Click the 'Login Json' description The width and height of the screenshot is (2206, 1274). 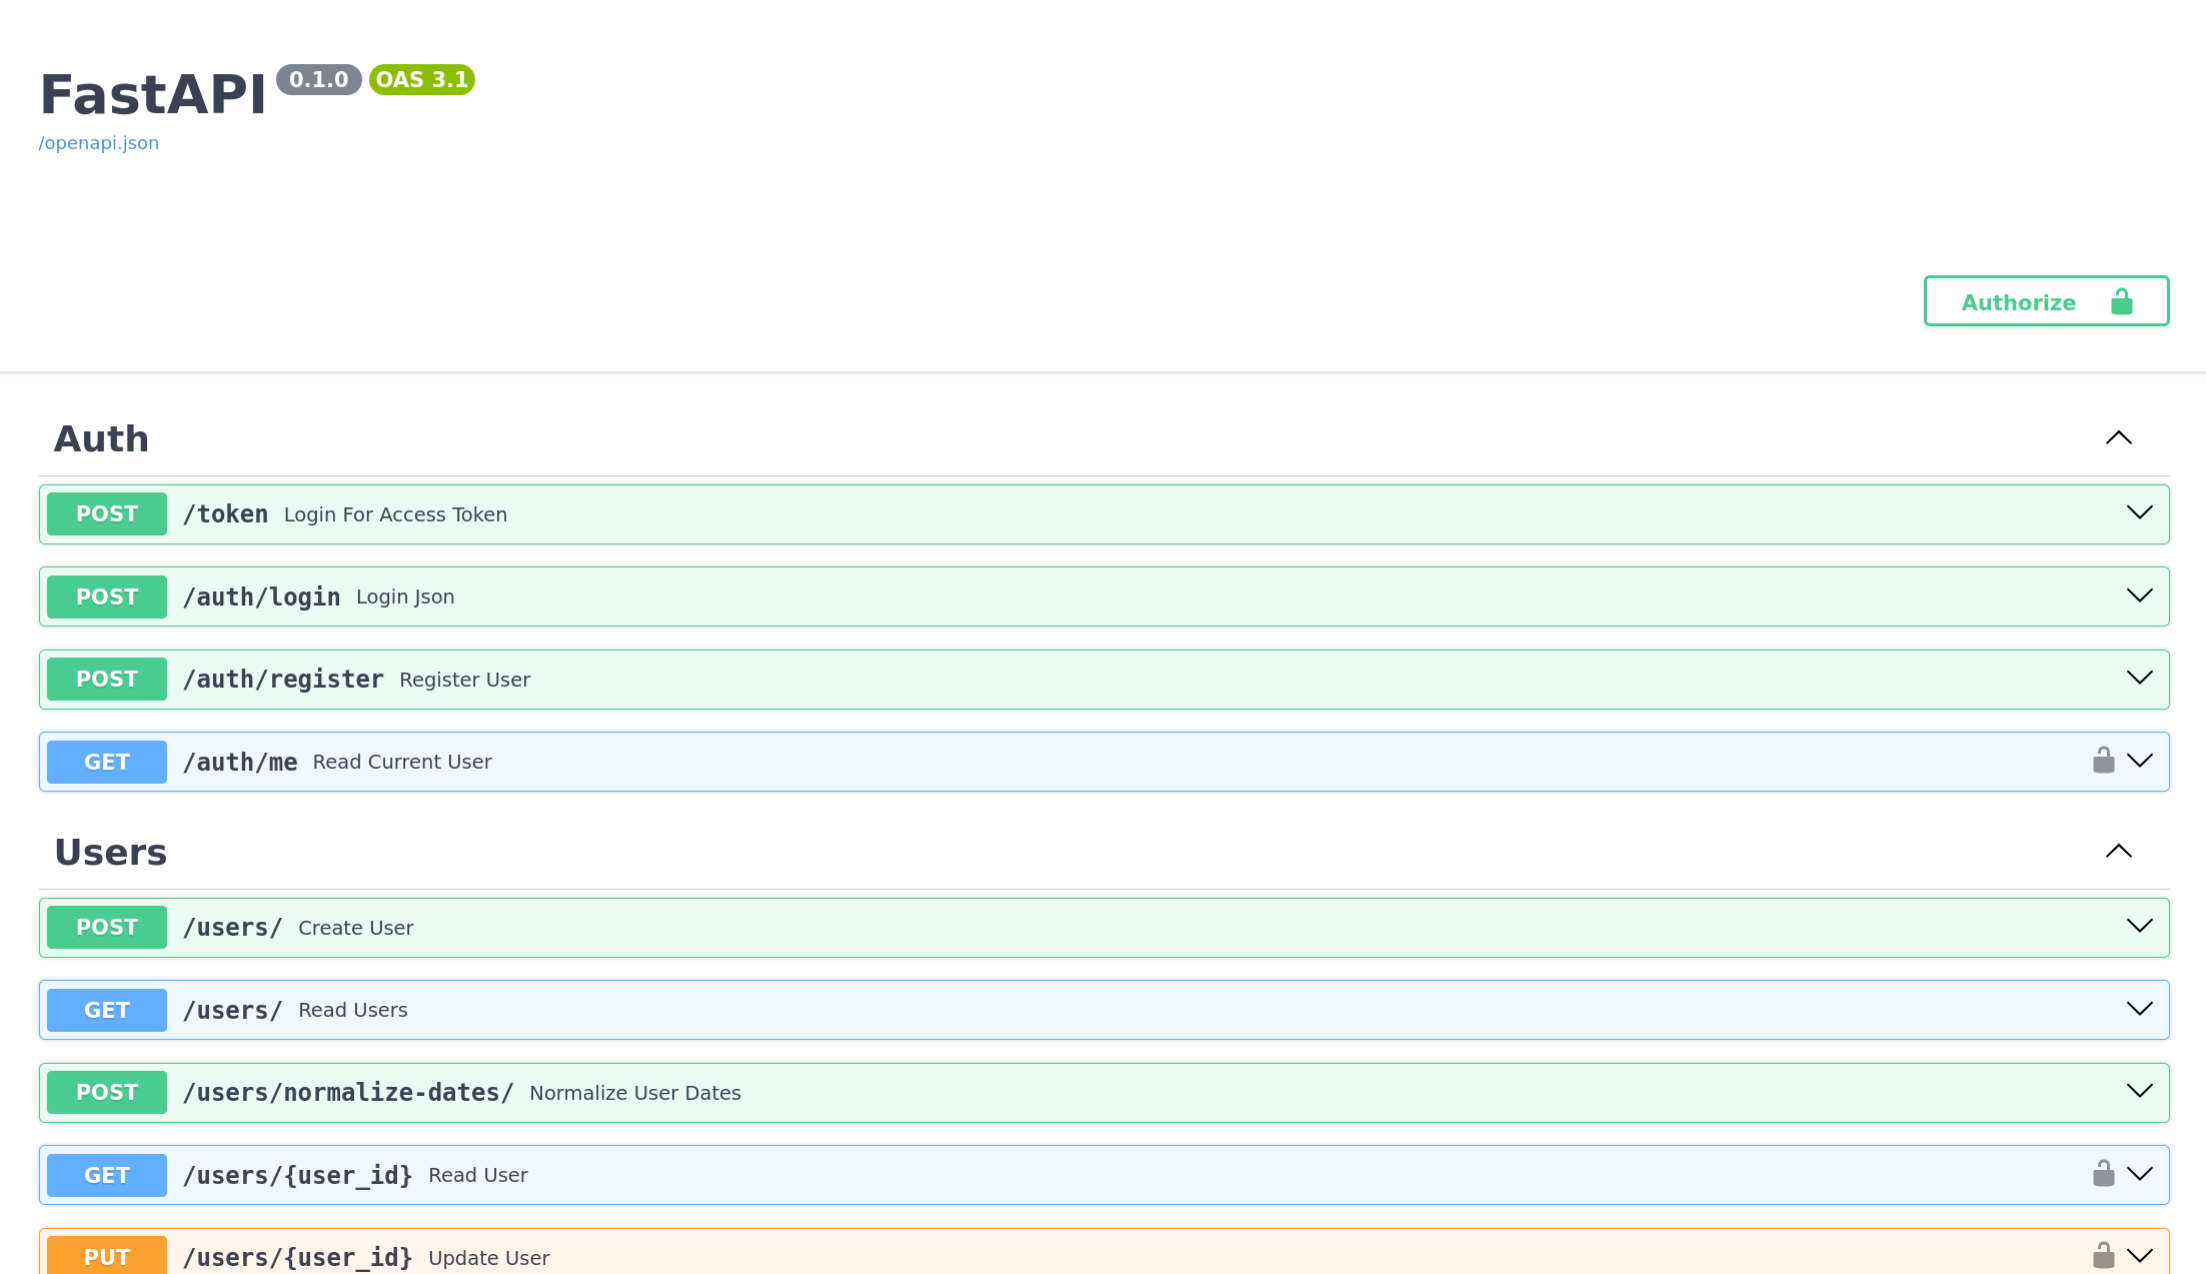pyautogui.click(x=405, y=597)
